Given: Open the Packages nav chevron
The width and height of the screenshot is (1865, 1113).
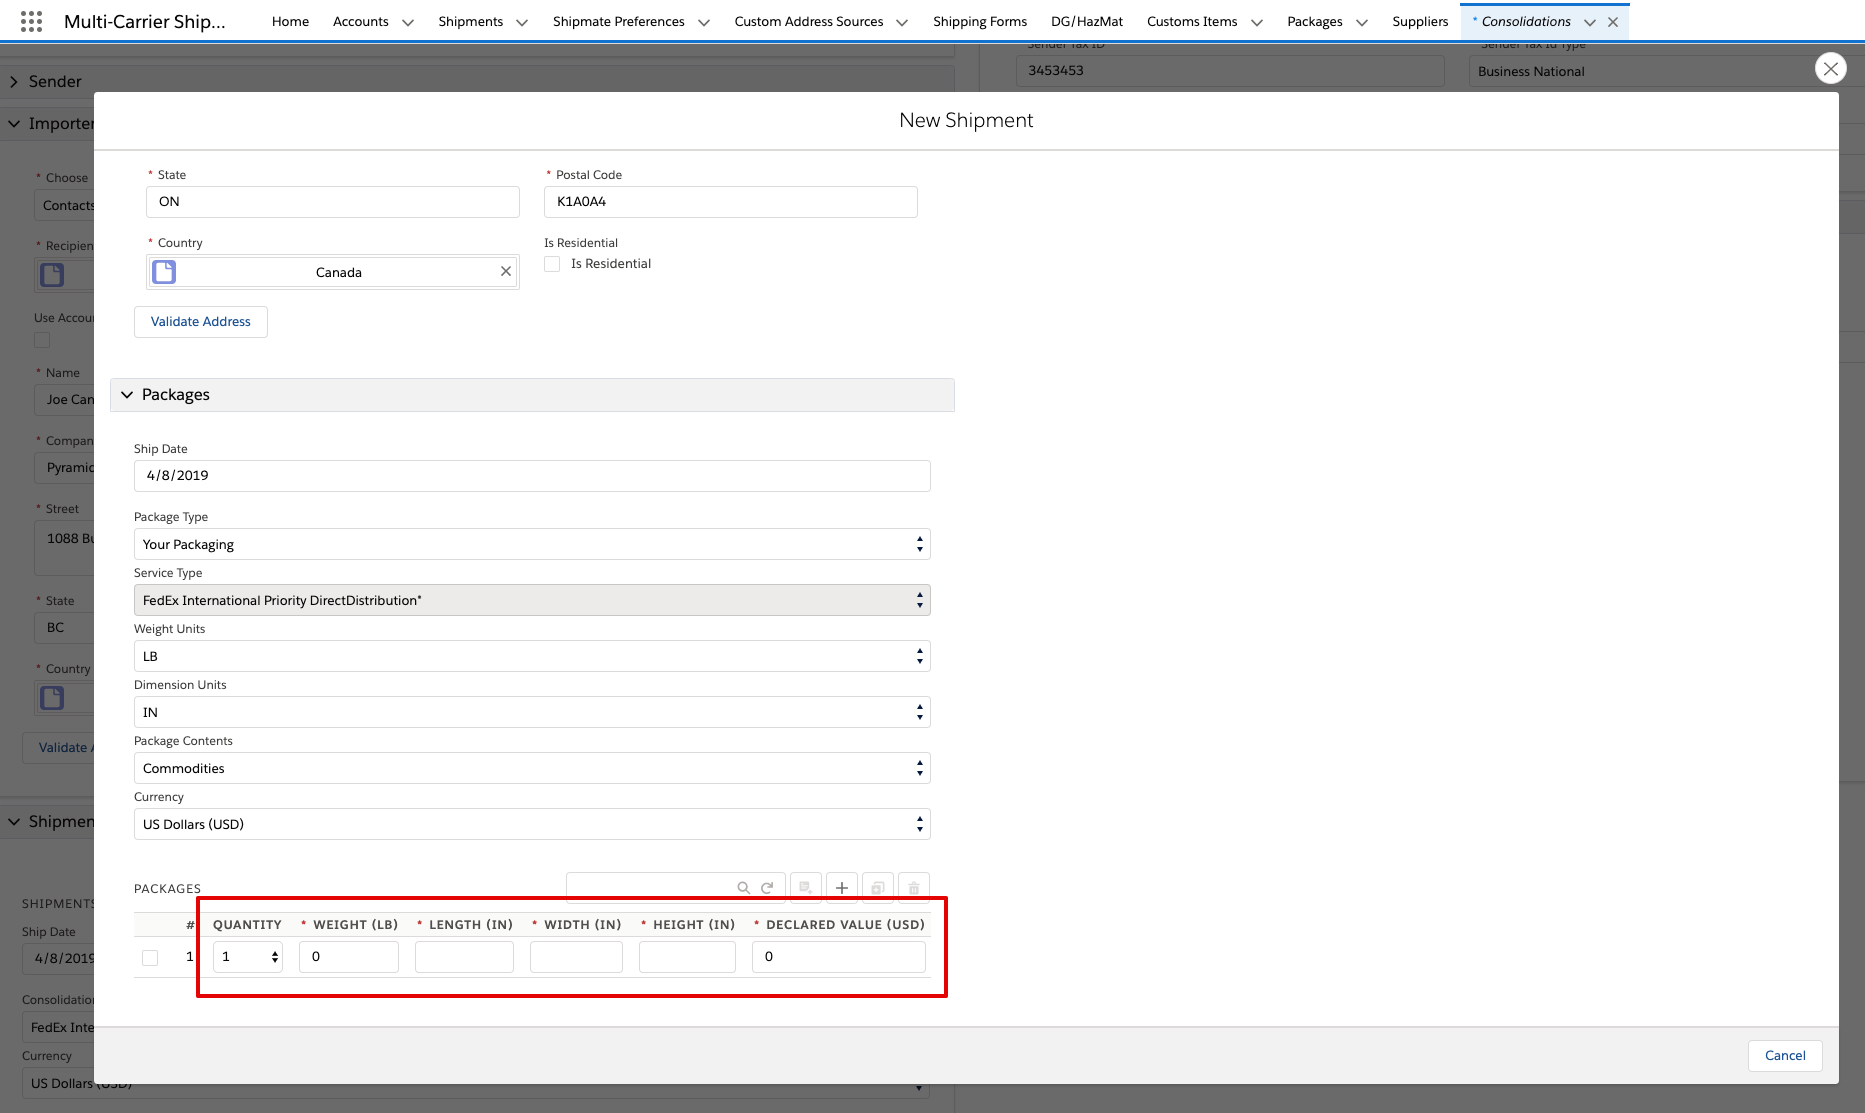Looking at the screenshot, I should (1362, 22).
